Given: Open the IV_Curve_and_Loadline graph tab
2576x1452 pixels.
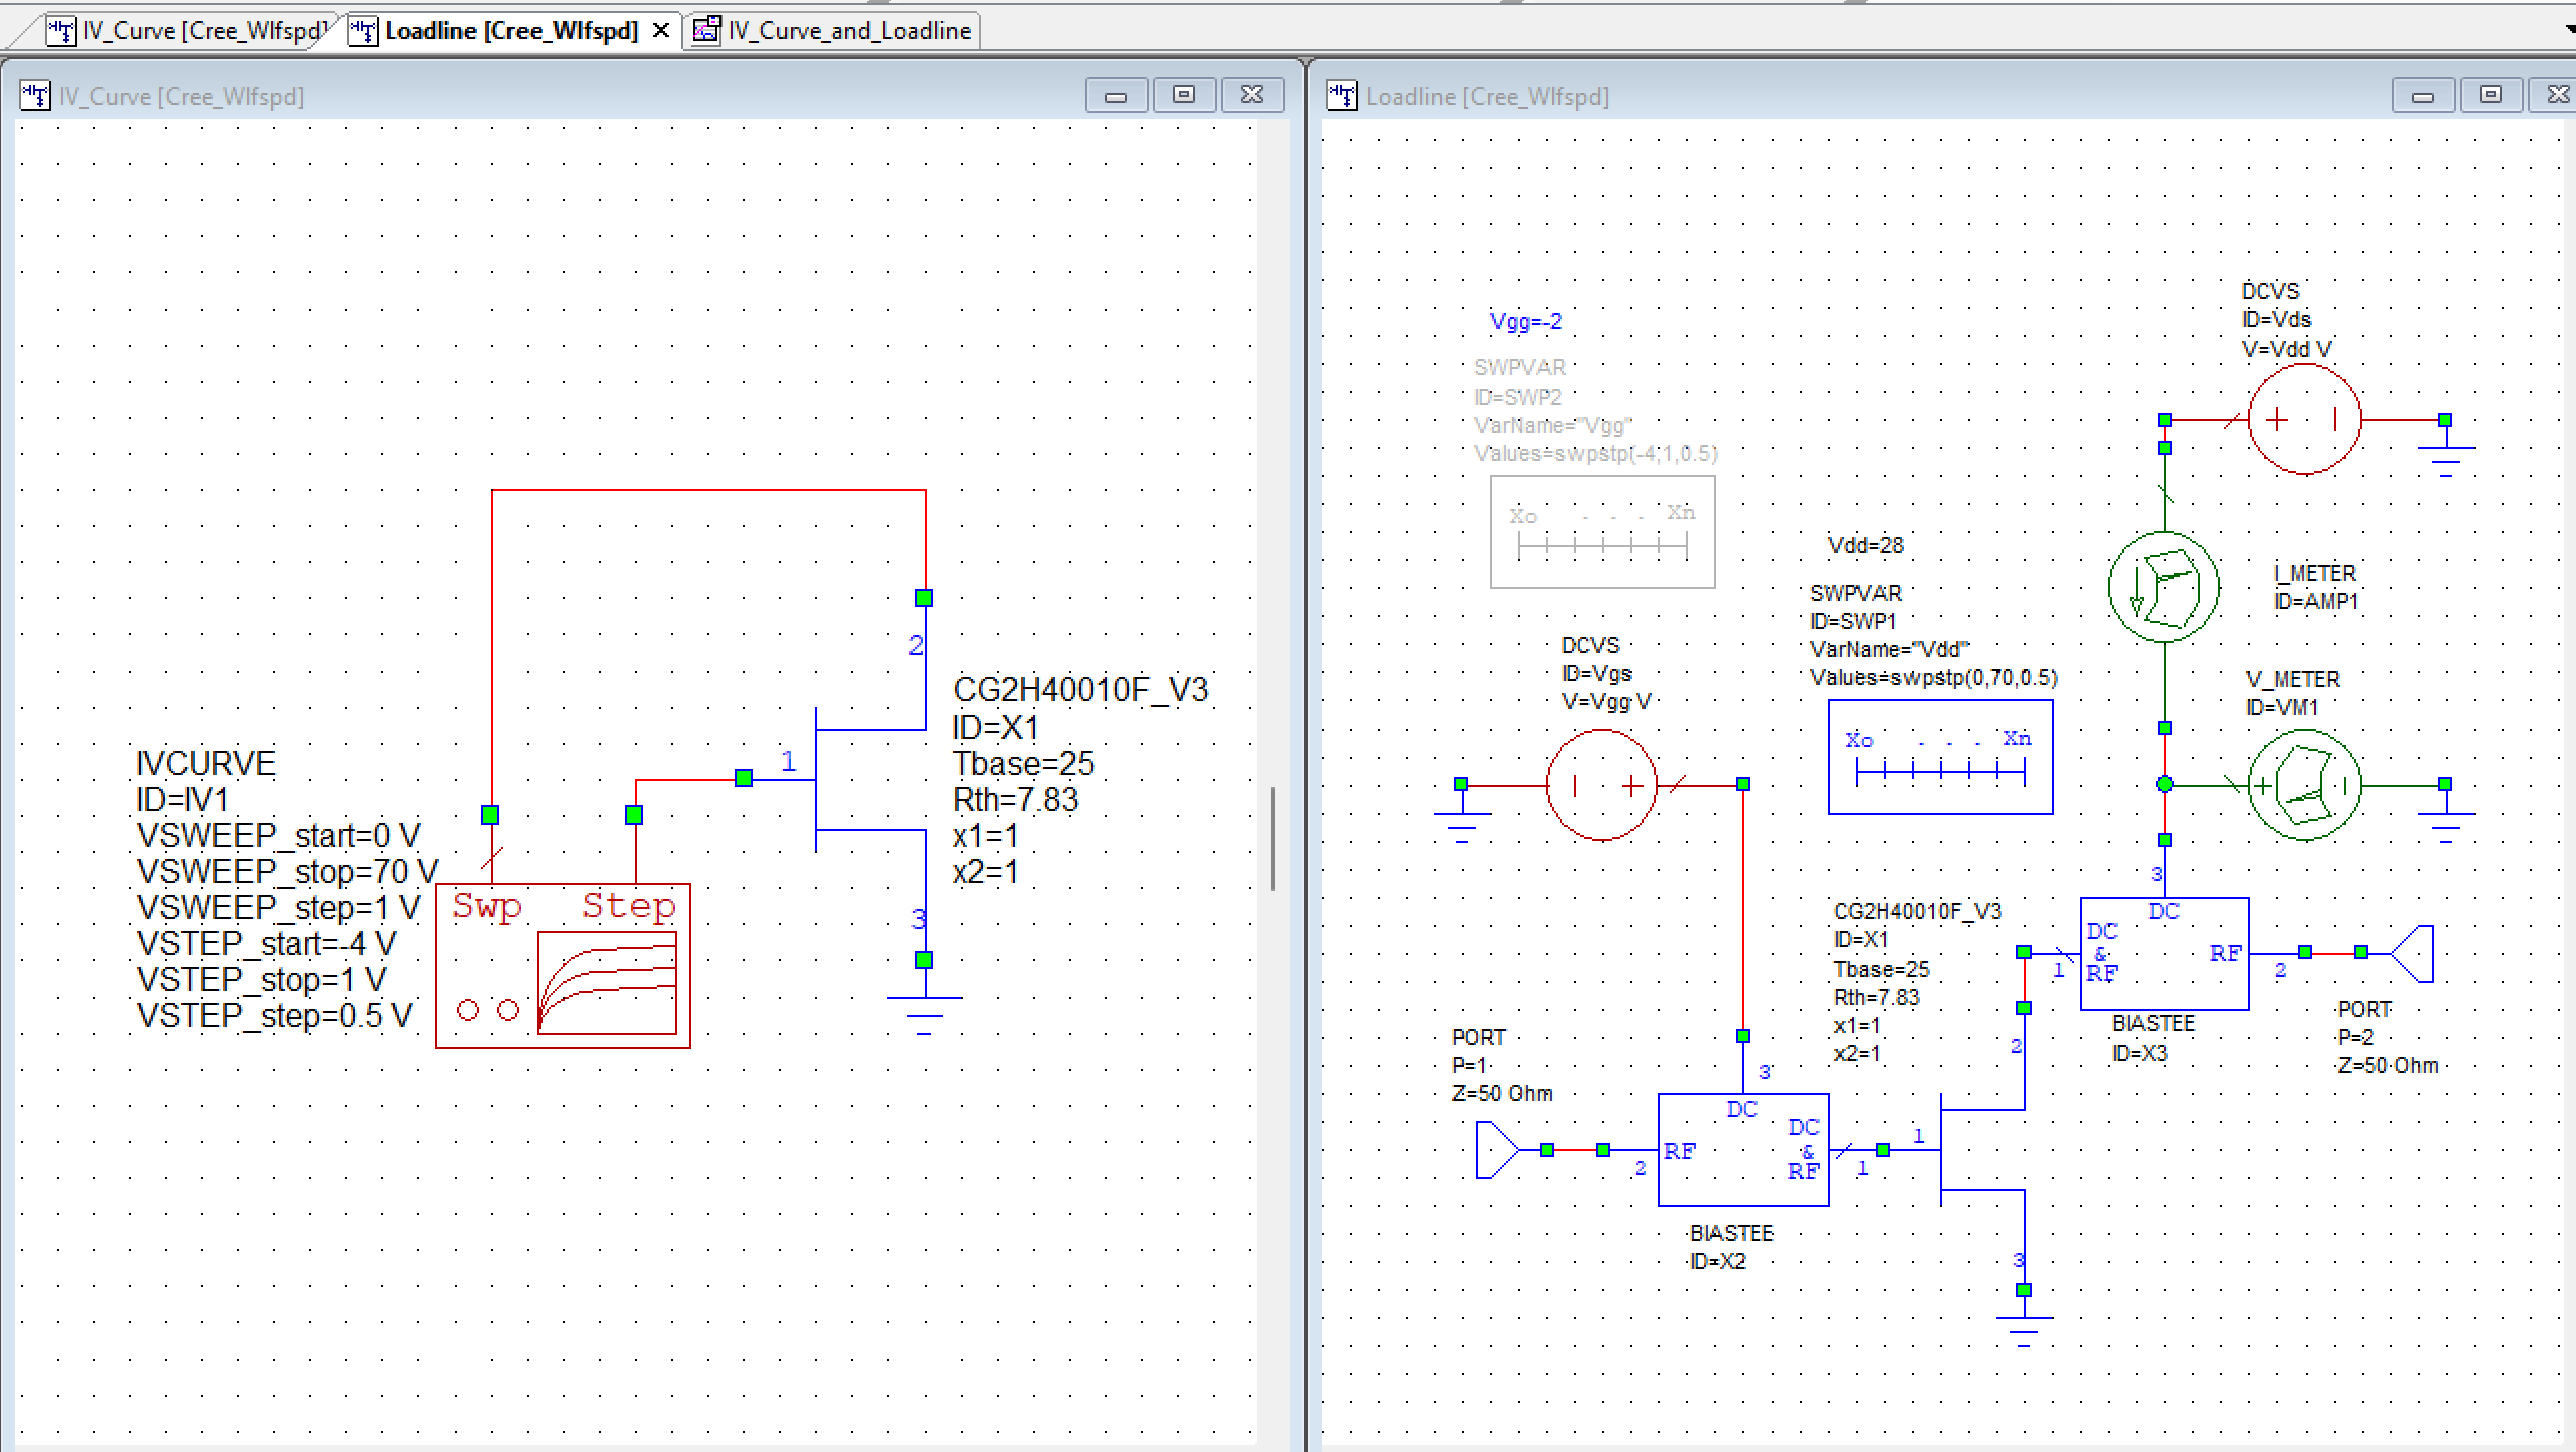Looking at the screenshot, I should click(x=833, y=31).
